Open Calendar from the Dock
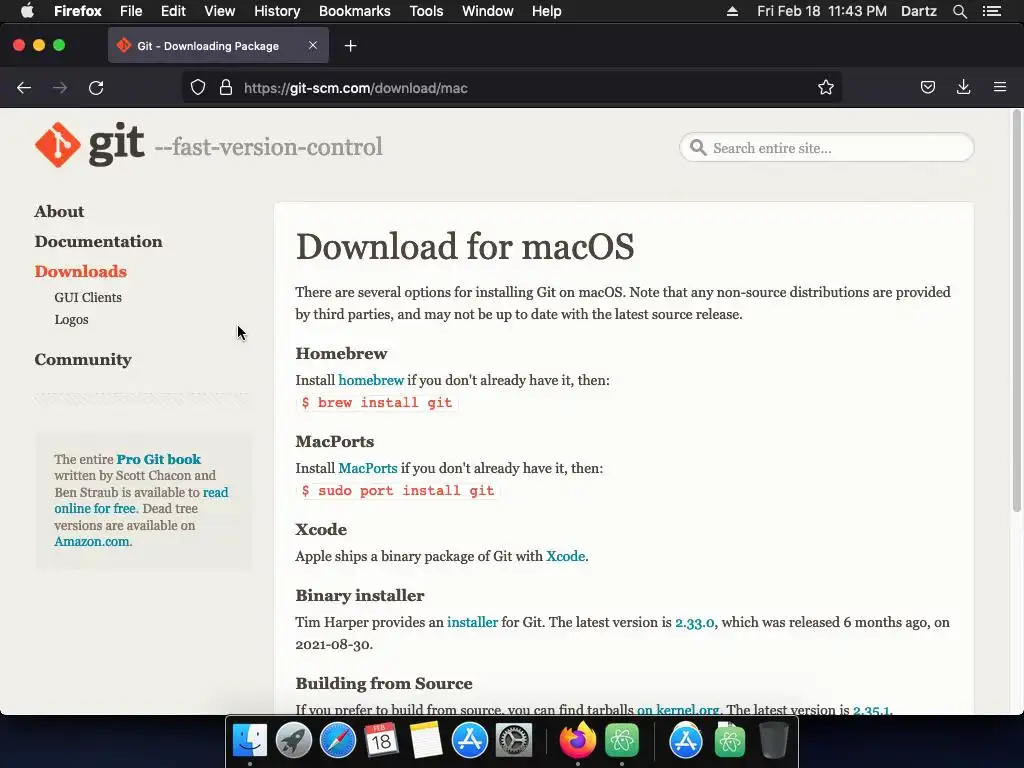 coord(381,741)
